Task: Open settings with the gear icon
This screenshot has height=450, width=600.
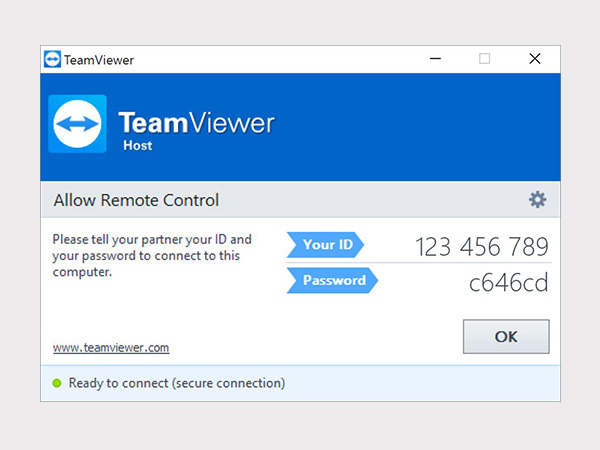Action: (537, 200)
